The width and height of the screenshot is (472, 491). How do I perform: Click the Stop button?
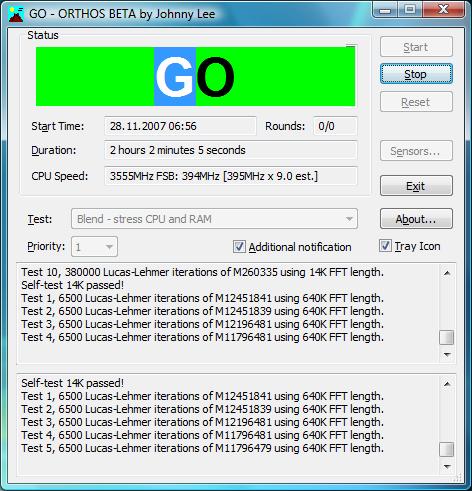[x=416, y=74]
